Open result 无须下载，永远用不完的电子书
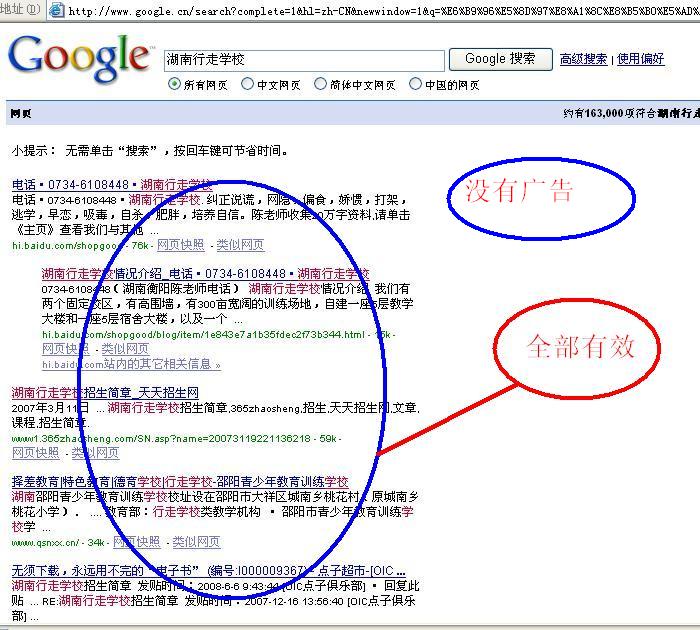This screenshot has height=630, width=700. pos(208,570)
